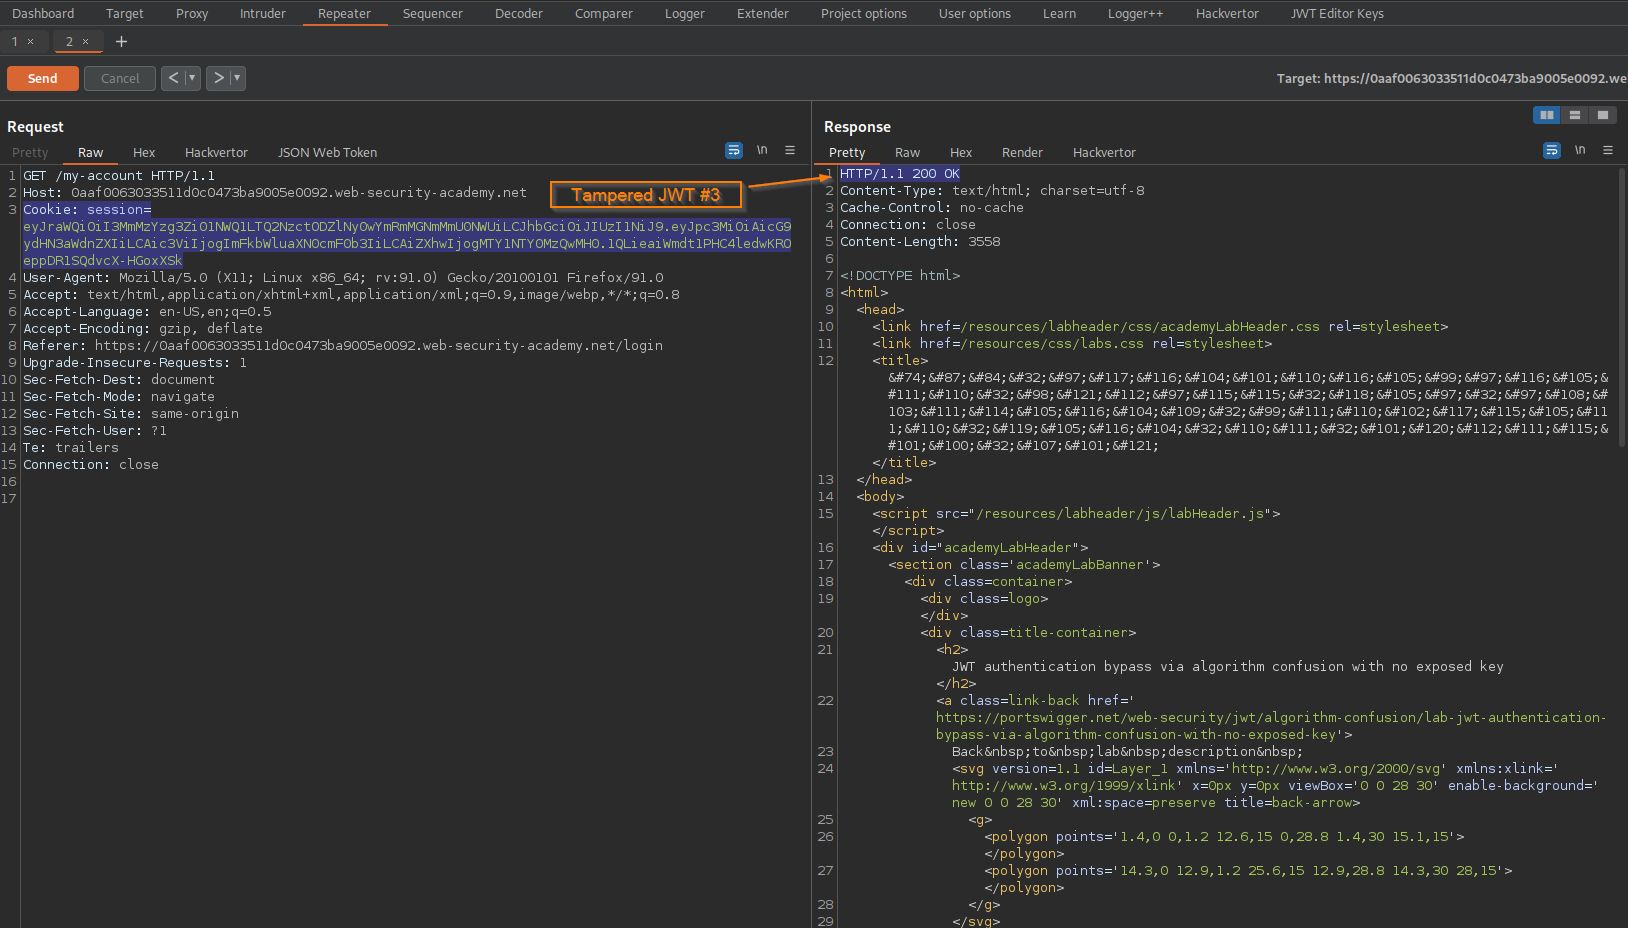Open the Logger tab

pos(685,13)
